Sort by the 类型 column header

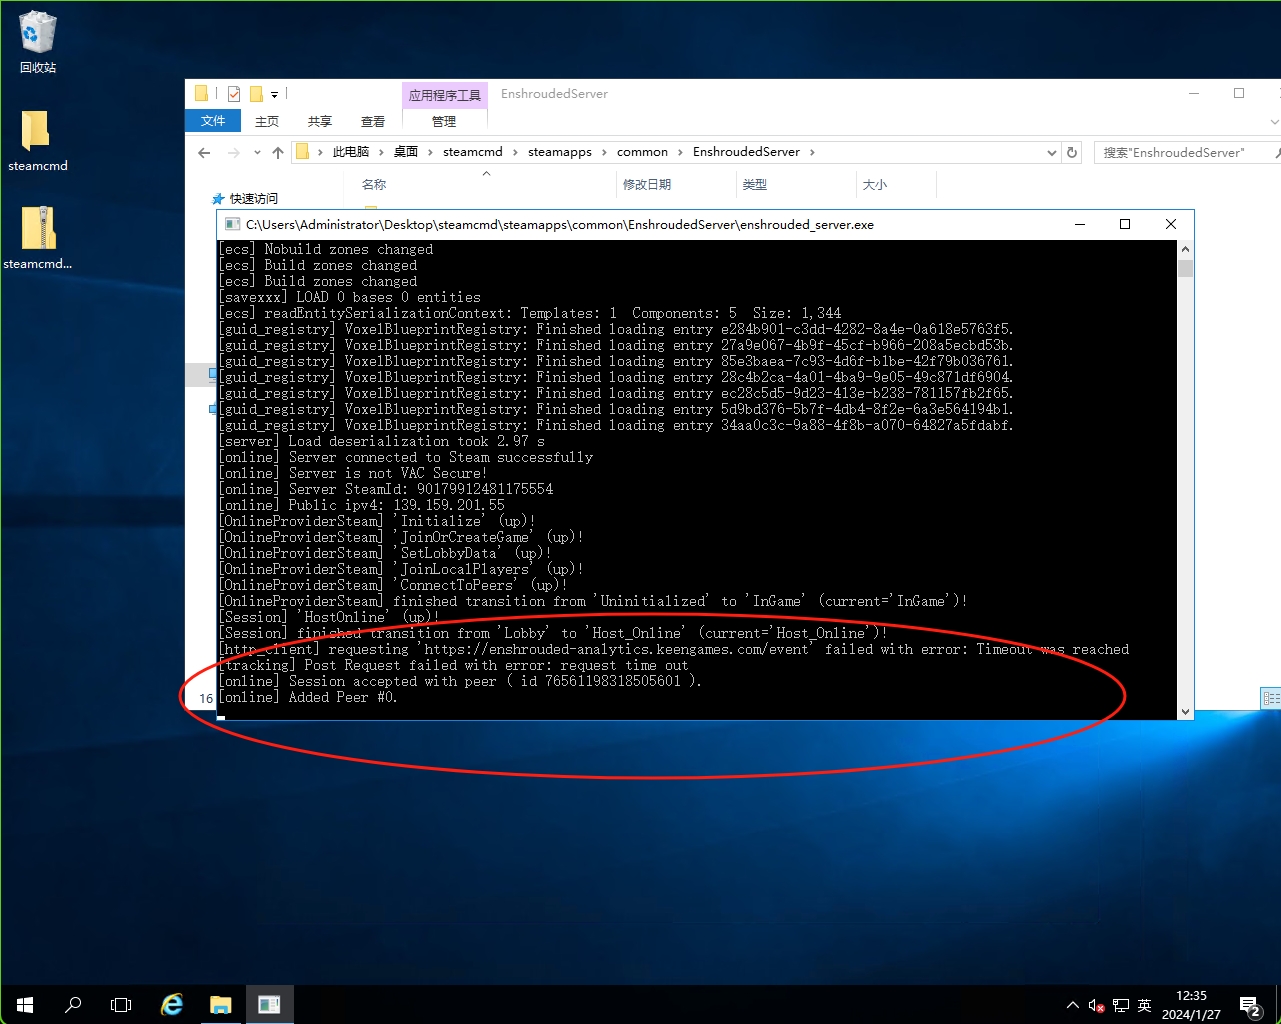point(755,185)
